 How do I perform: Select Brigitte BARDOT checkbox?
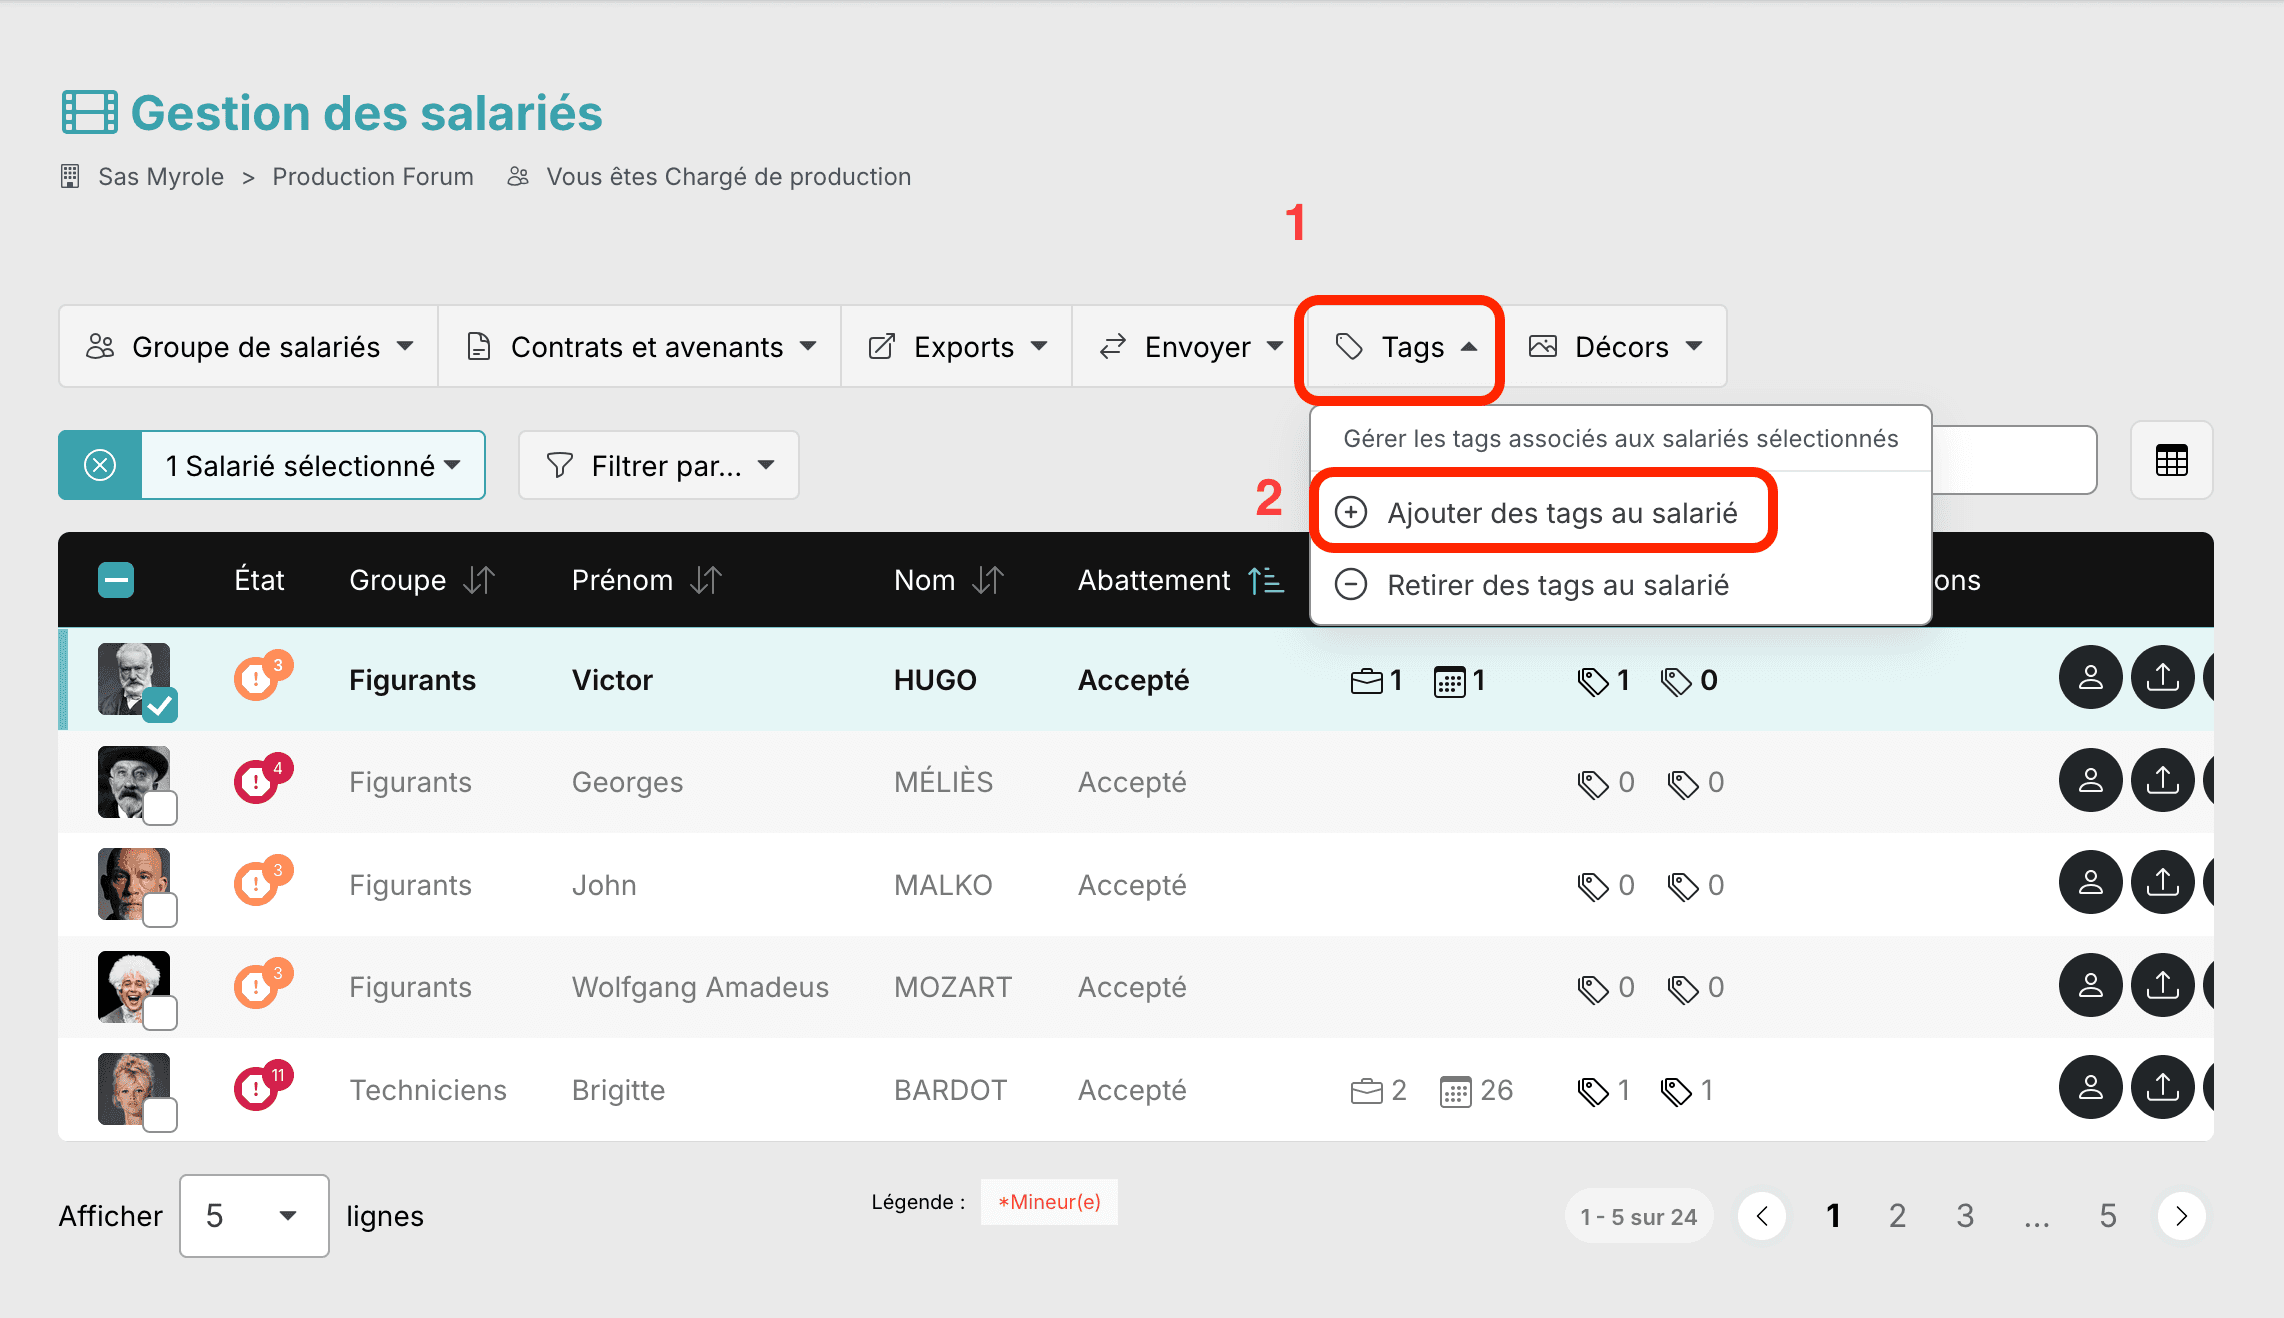(x=160, y=1115)
